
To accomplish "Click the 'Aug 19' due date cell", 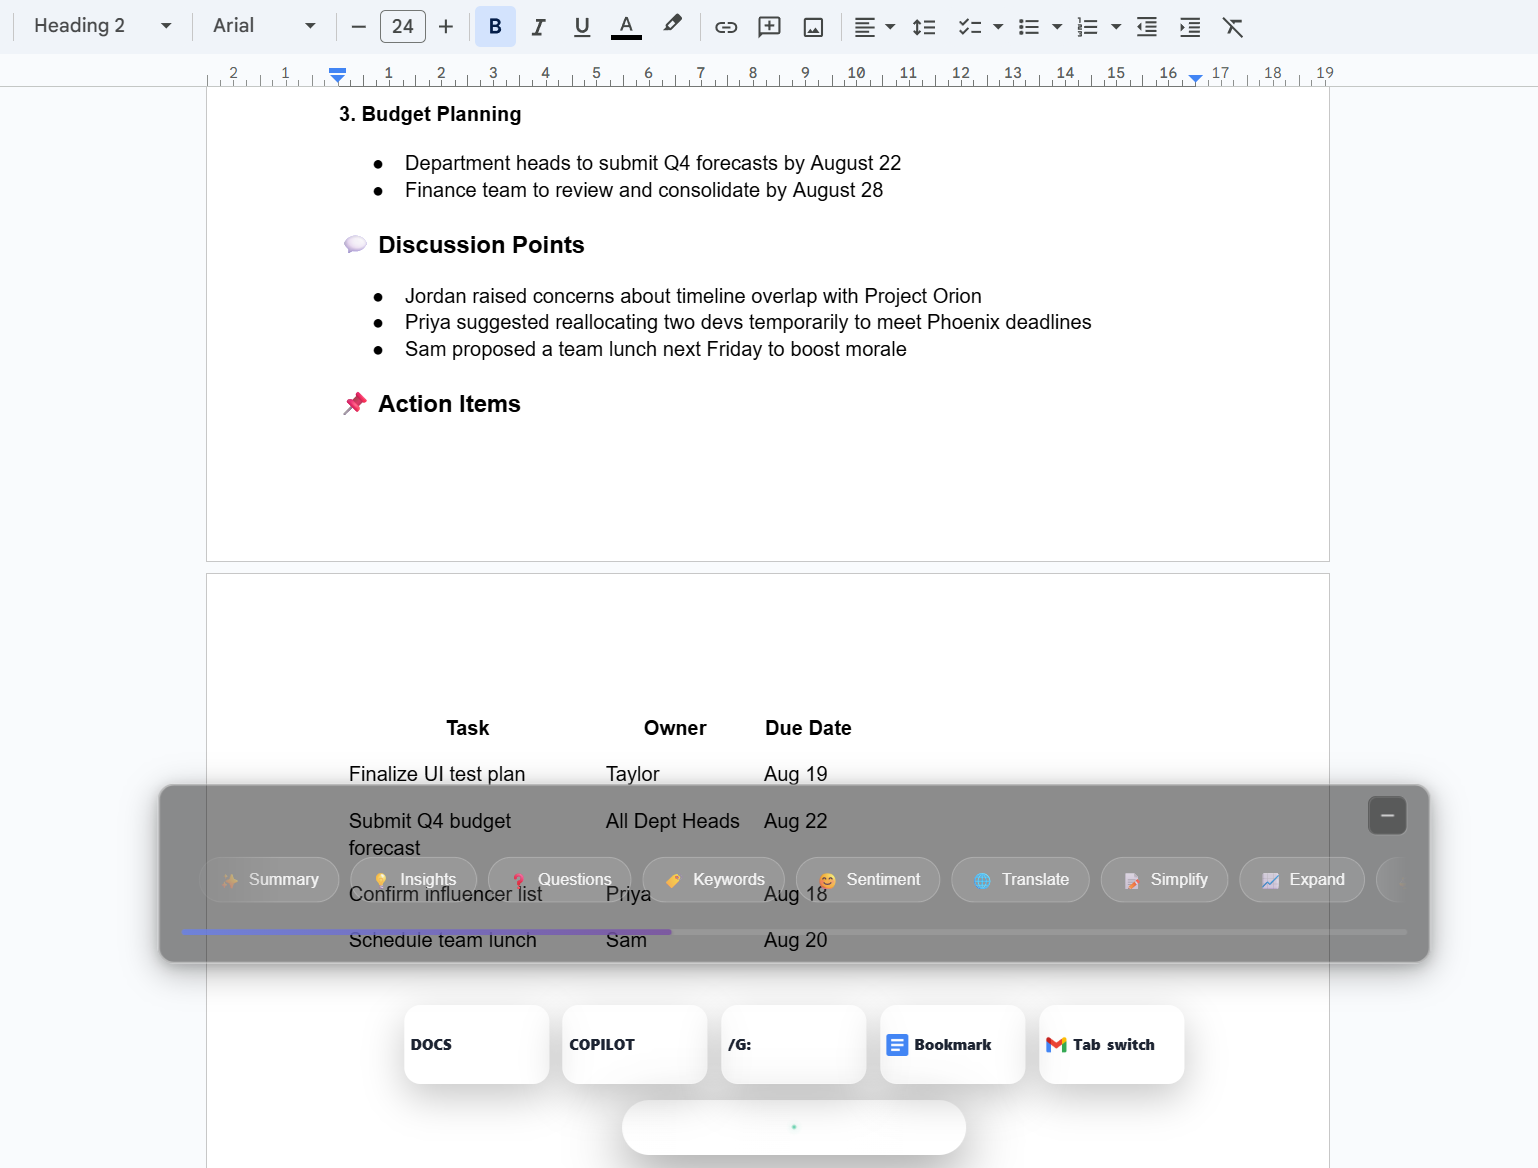I will point(796,774).
